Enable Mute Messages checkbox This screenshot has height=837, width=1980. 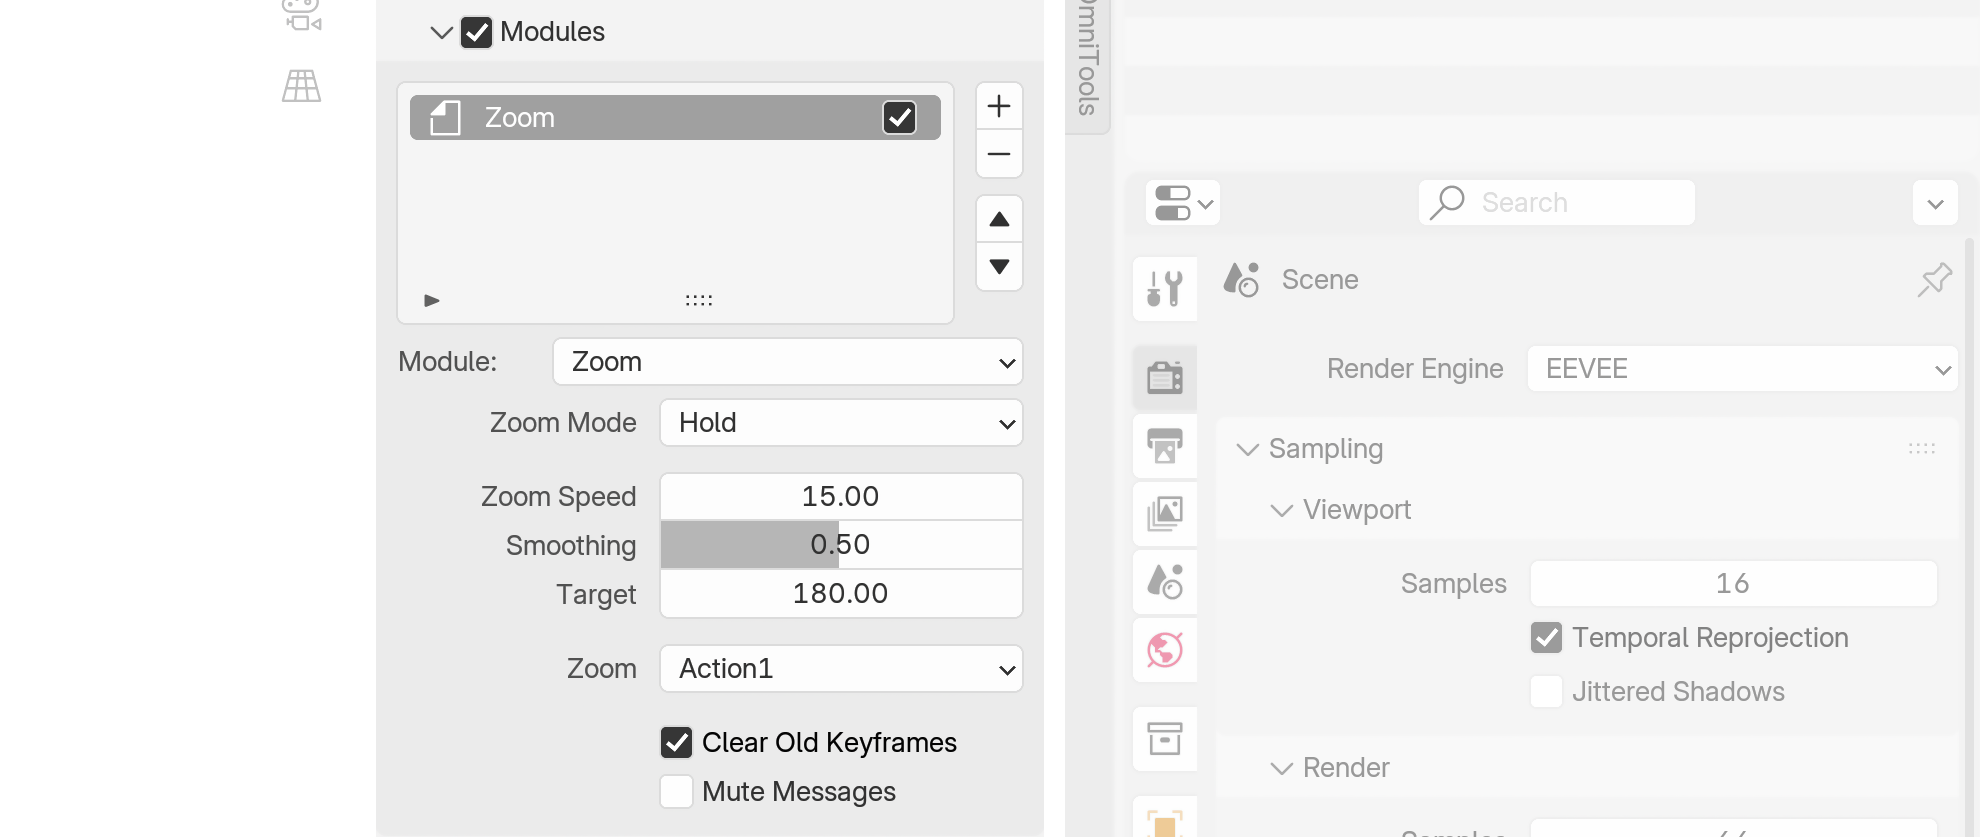click(677, 791)
